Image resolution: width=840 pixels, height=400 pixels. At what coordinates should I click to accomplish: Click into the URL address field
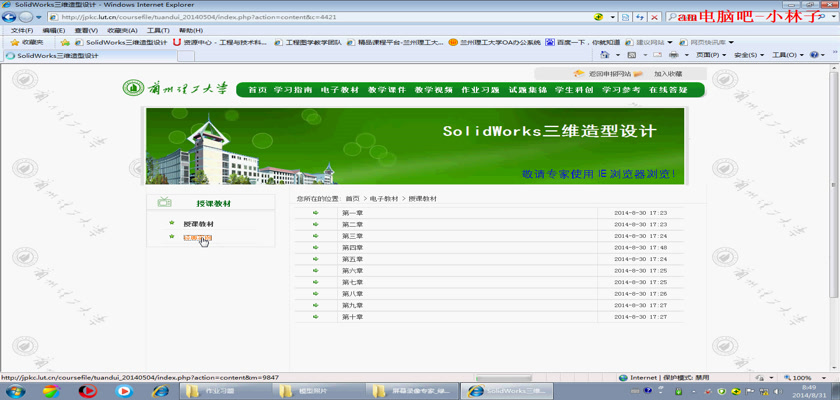[x=321, y=17]
